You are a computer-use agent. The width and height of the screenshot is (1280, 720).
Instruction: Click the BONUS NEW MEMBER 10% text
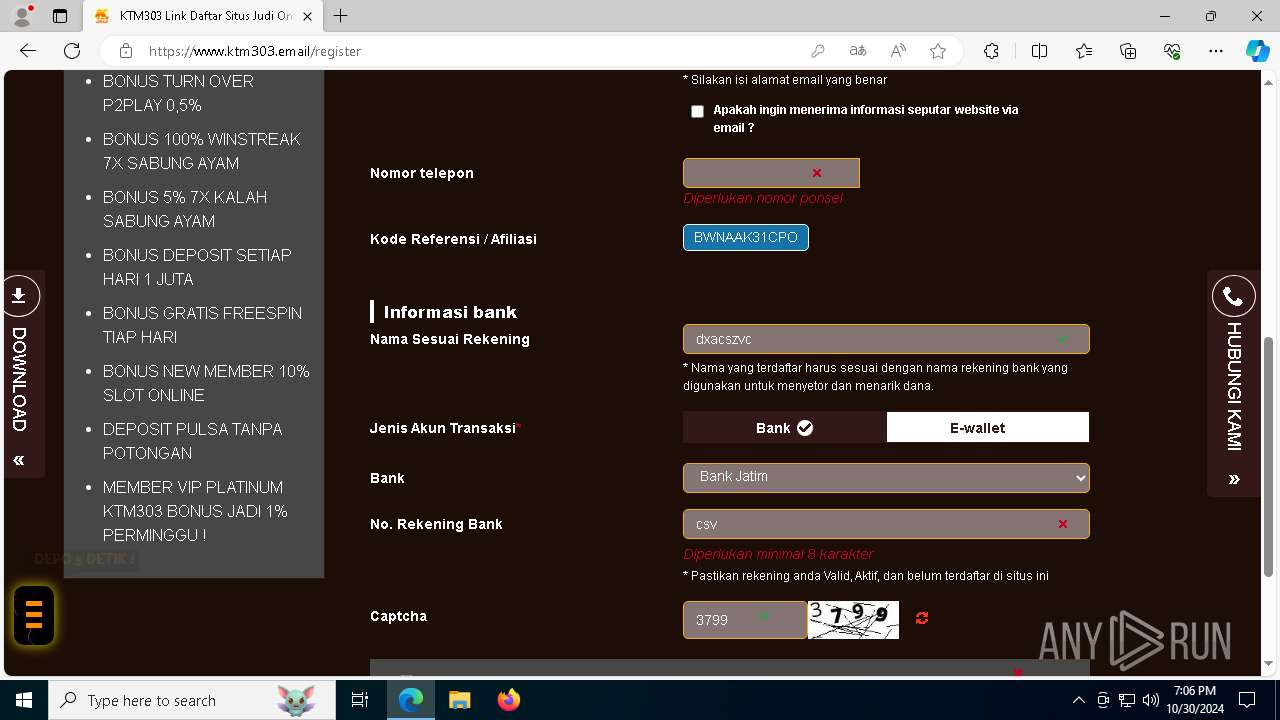206,383
